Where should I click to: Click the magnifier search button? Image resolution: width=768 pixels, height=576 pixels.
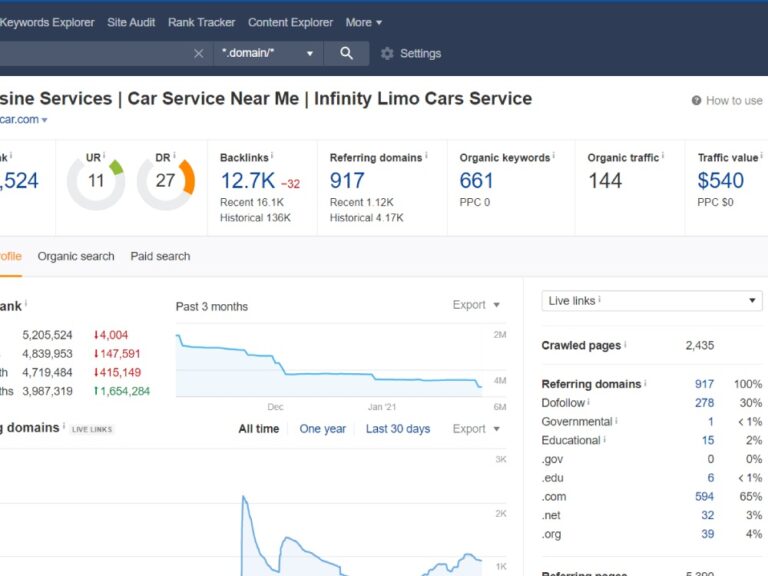346,53
